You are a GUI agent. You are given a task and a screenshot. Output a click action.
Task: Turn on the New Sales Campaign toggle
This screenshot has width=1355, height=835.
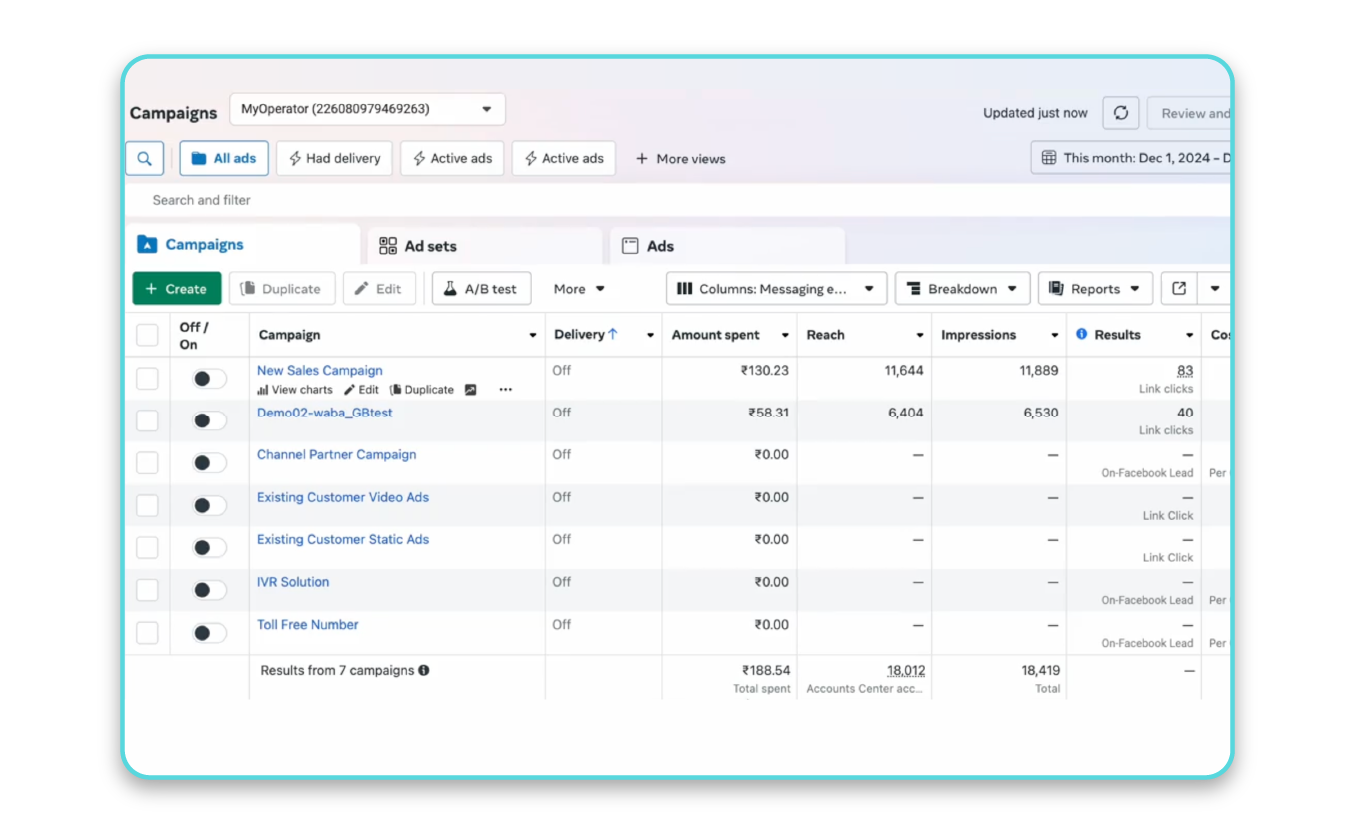click(x=208, y=378)
